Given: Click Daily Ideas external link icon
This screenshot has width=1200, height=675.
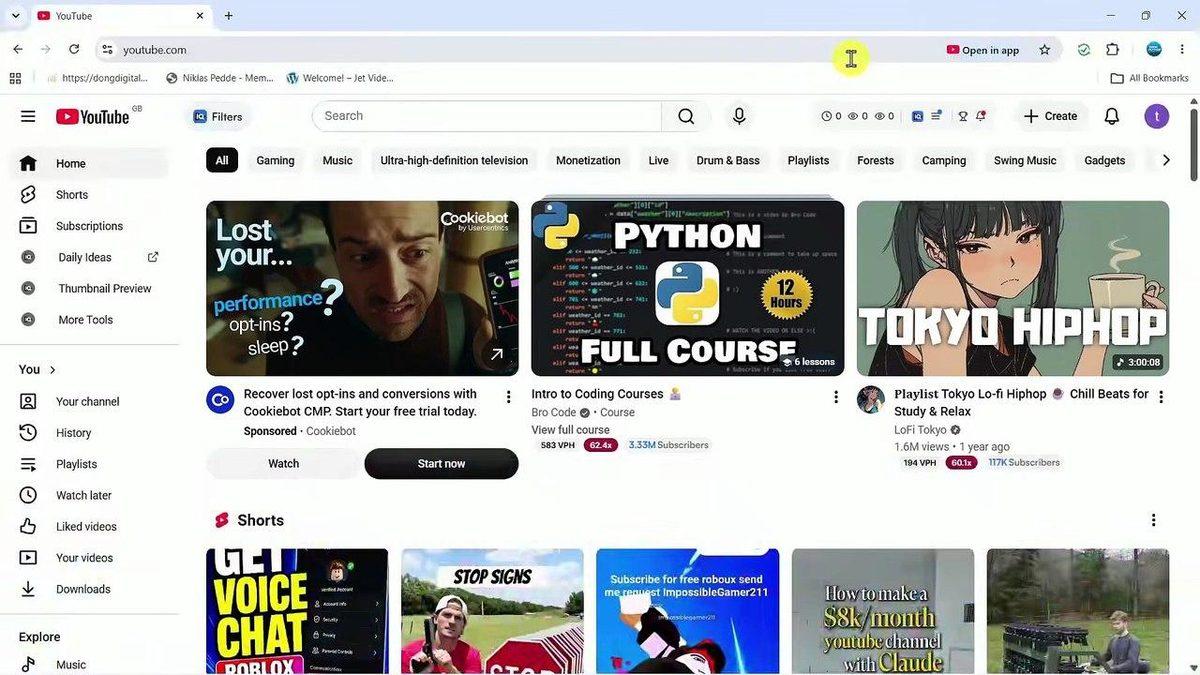Looking at the screenshot, I should (153, 257).
